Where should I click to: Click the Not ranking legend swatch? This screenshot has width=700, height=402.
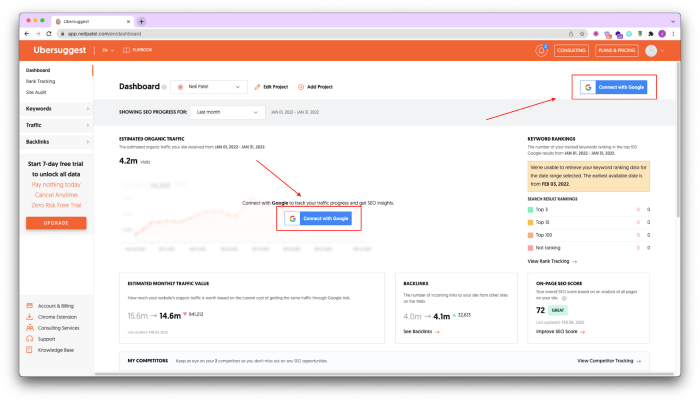[x=530, y=248]
